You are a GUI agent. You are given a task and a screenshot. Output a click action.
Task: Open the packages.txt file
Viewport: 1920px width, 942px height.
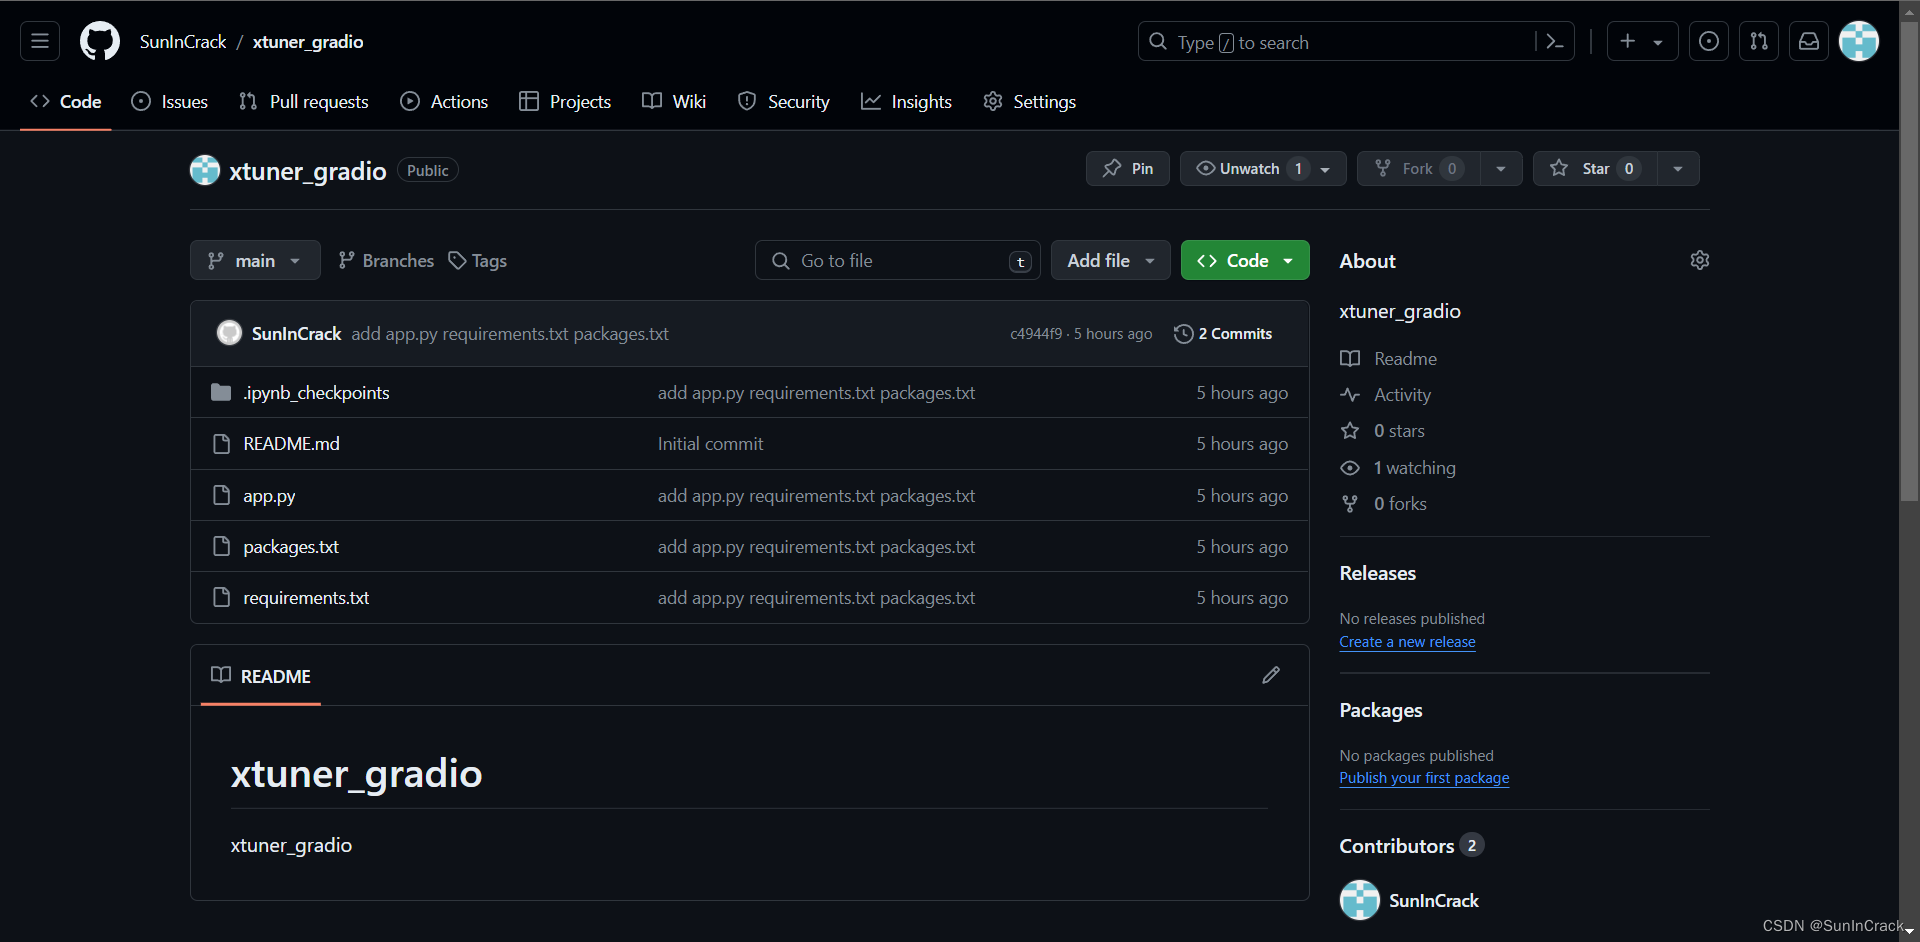point(291,546)
